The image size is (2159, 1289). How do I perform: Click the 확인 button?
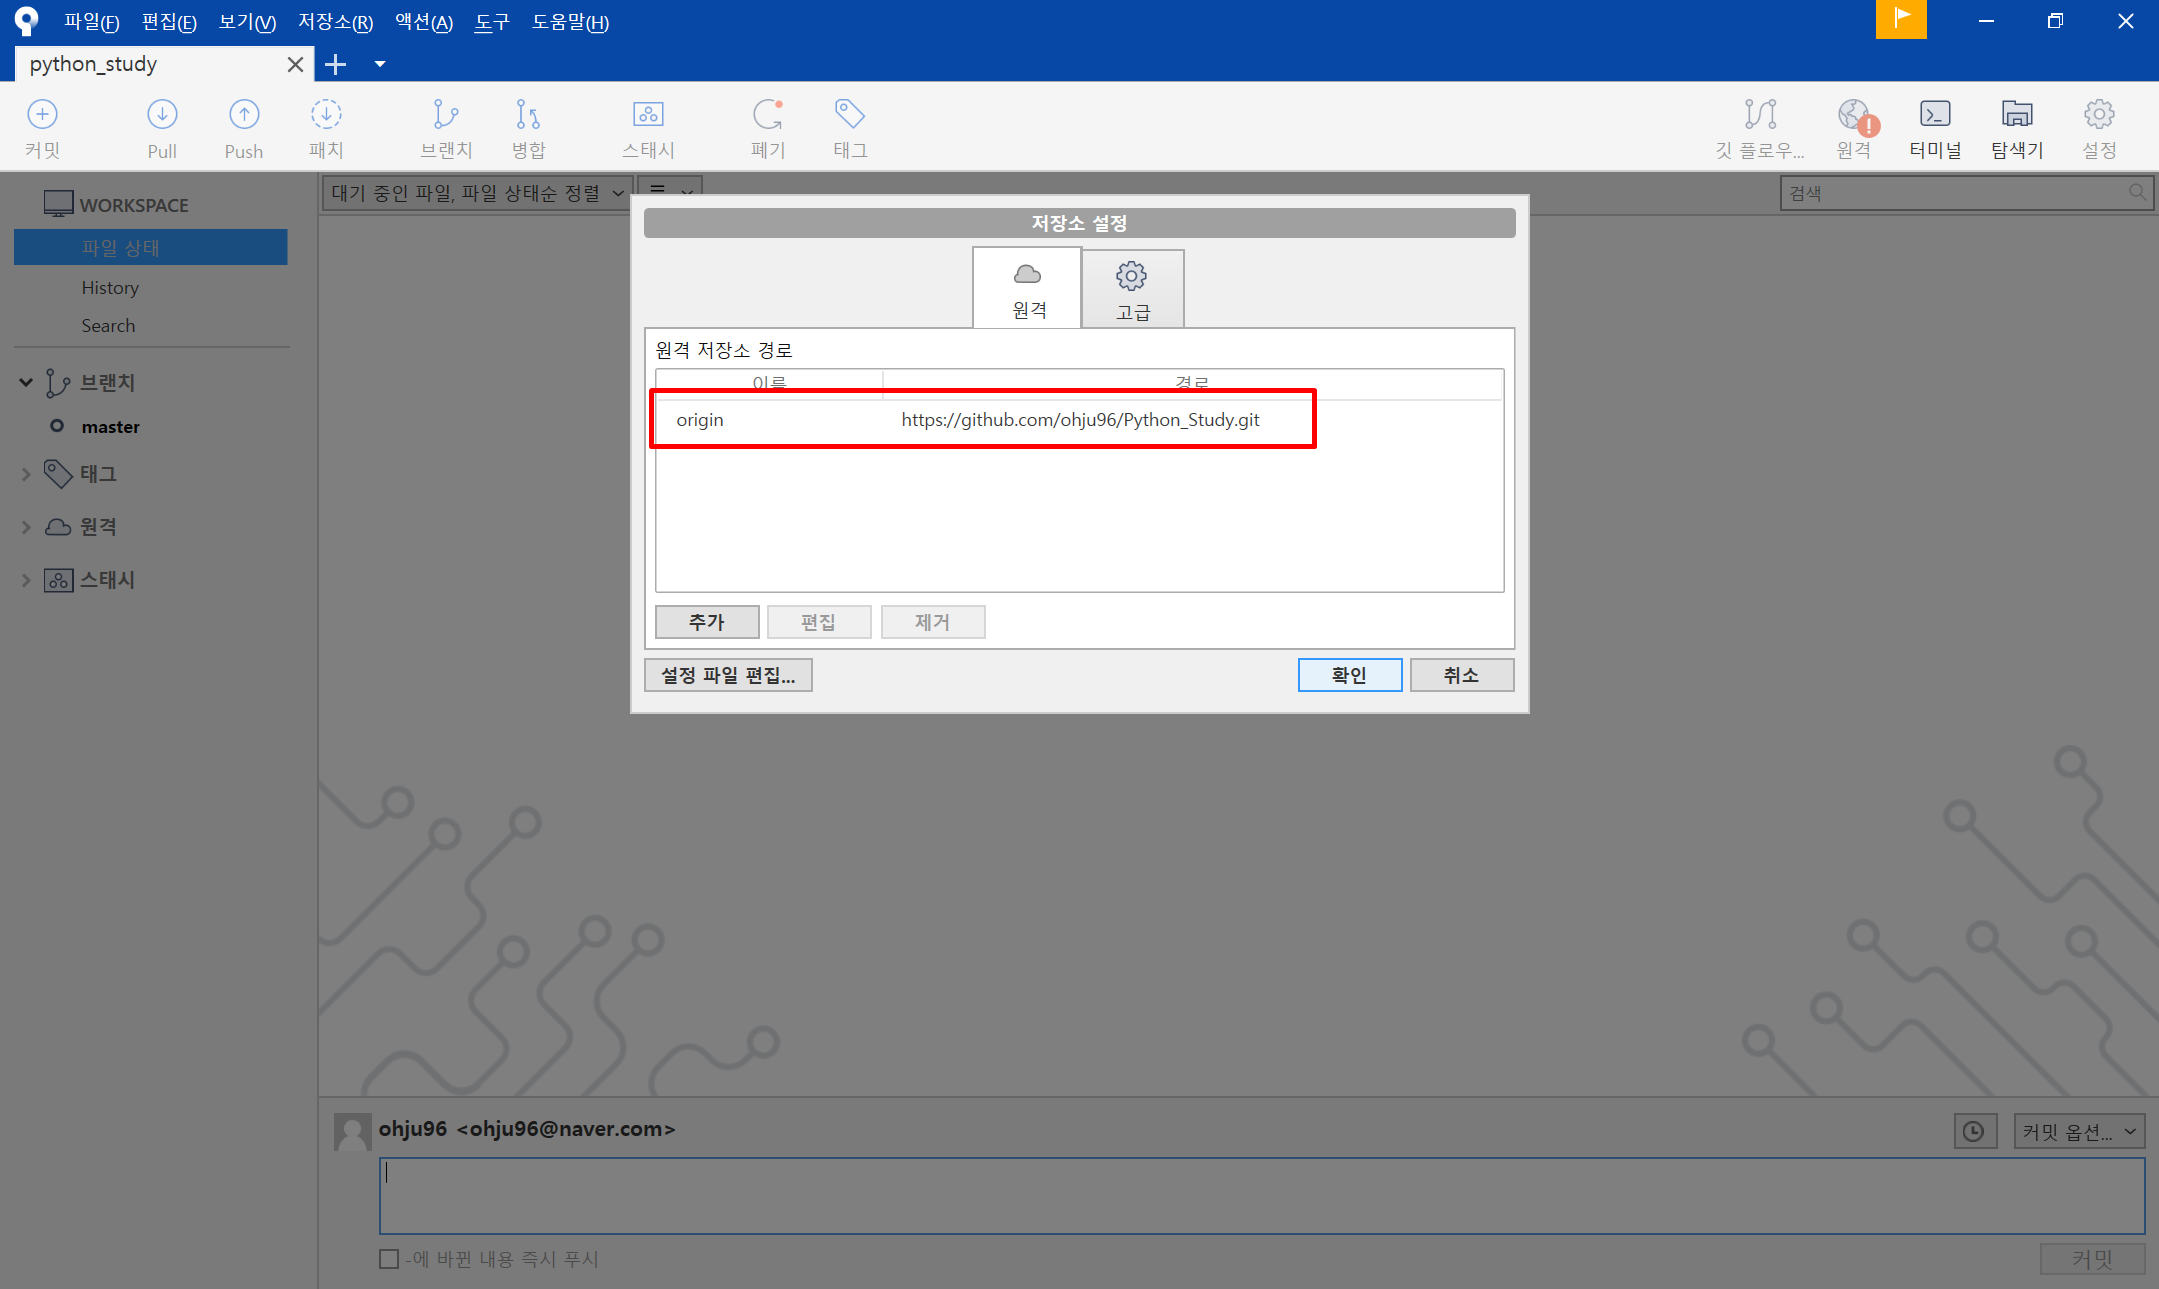tap(1349, 675)
